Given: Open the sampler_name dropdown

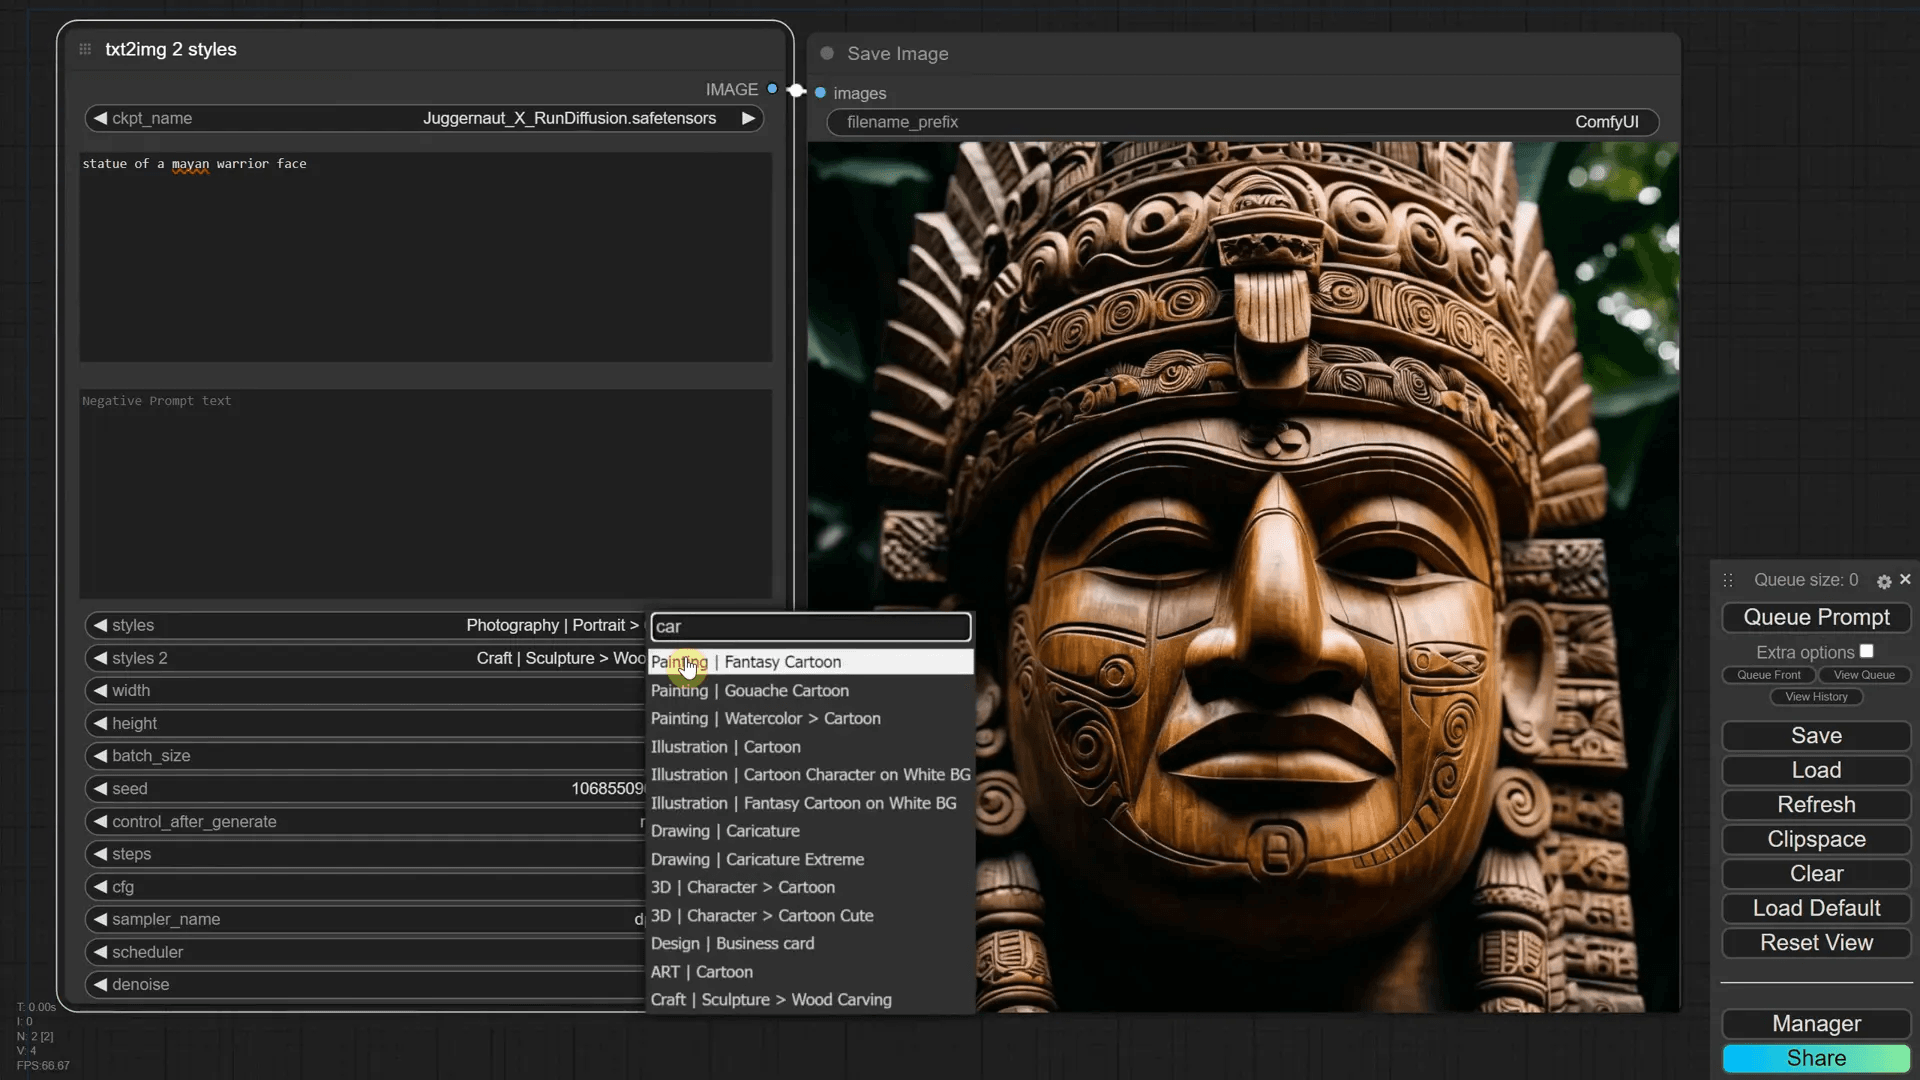Looking at the screenshot, I should 370,919.
